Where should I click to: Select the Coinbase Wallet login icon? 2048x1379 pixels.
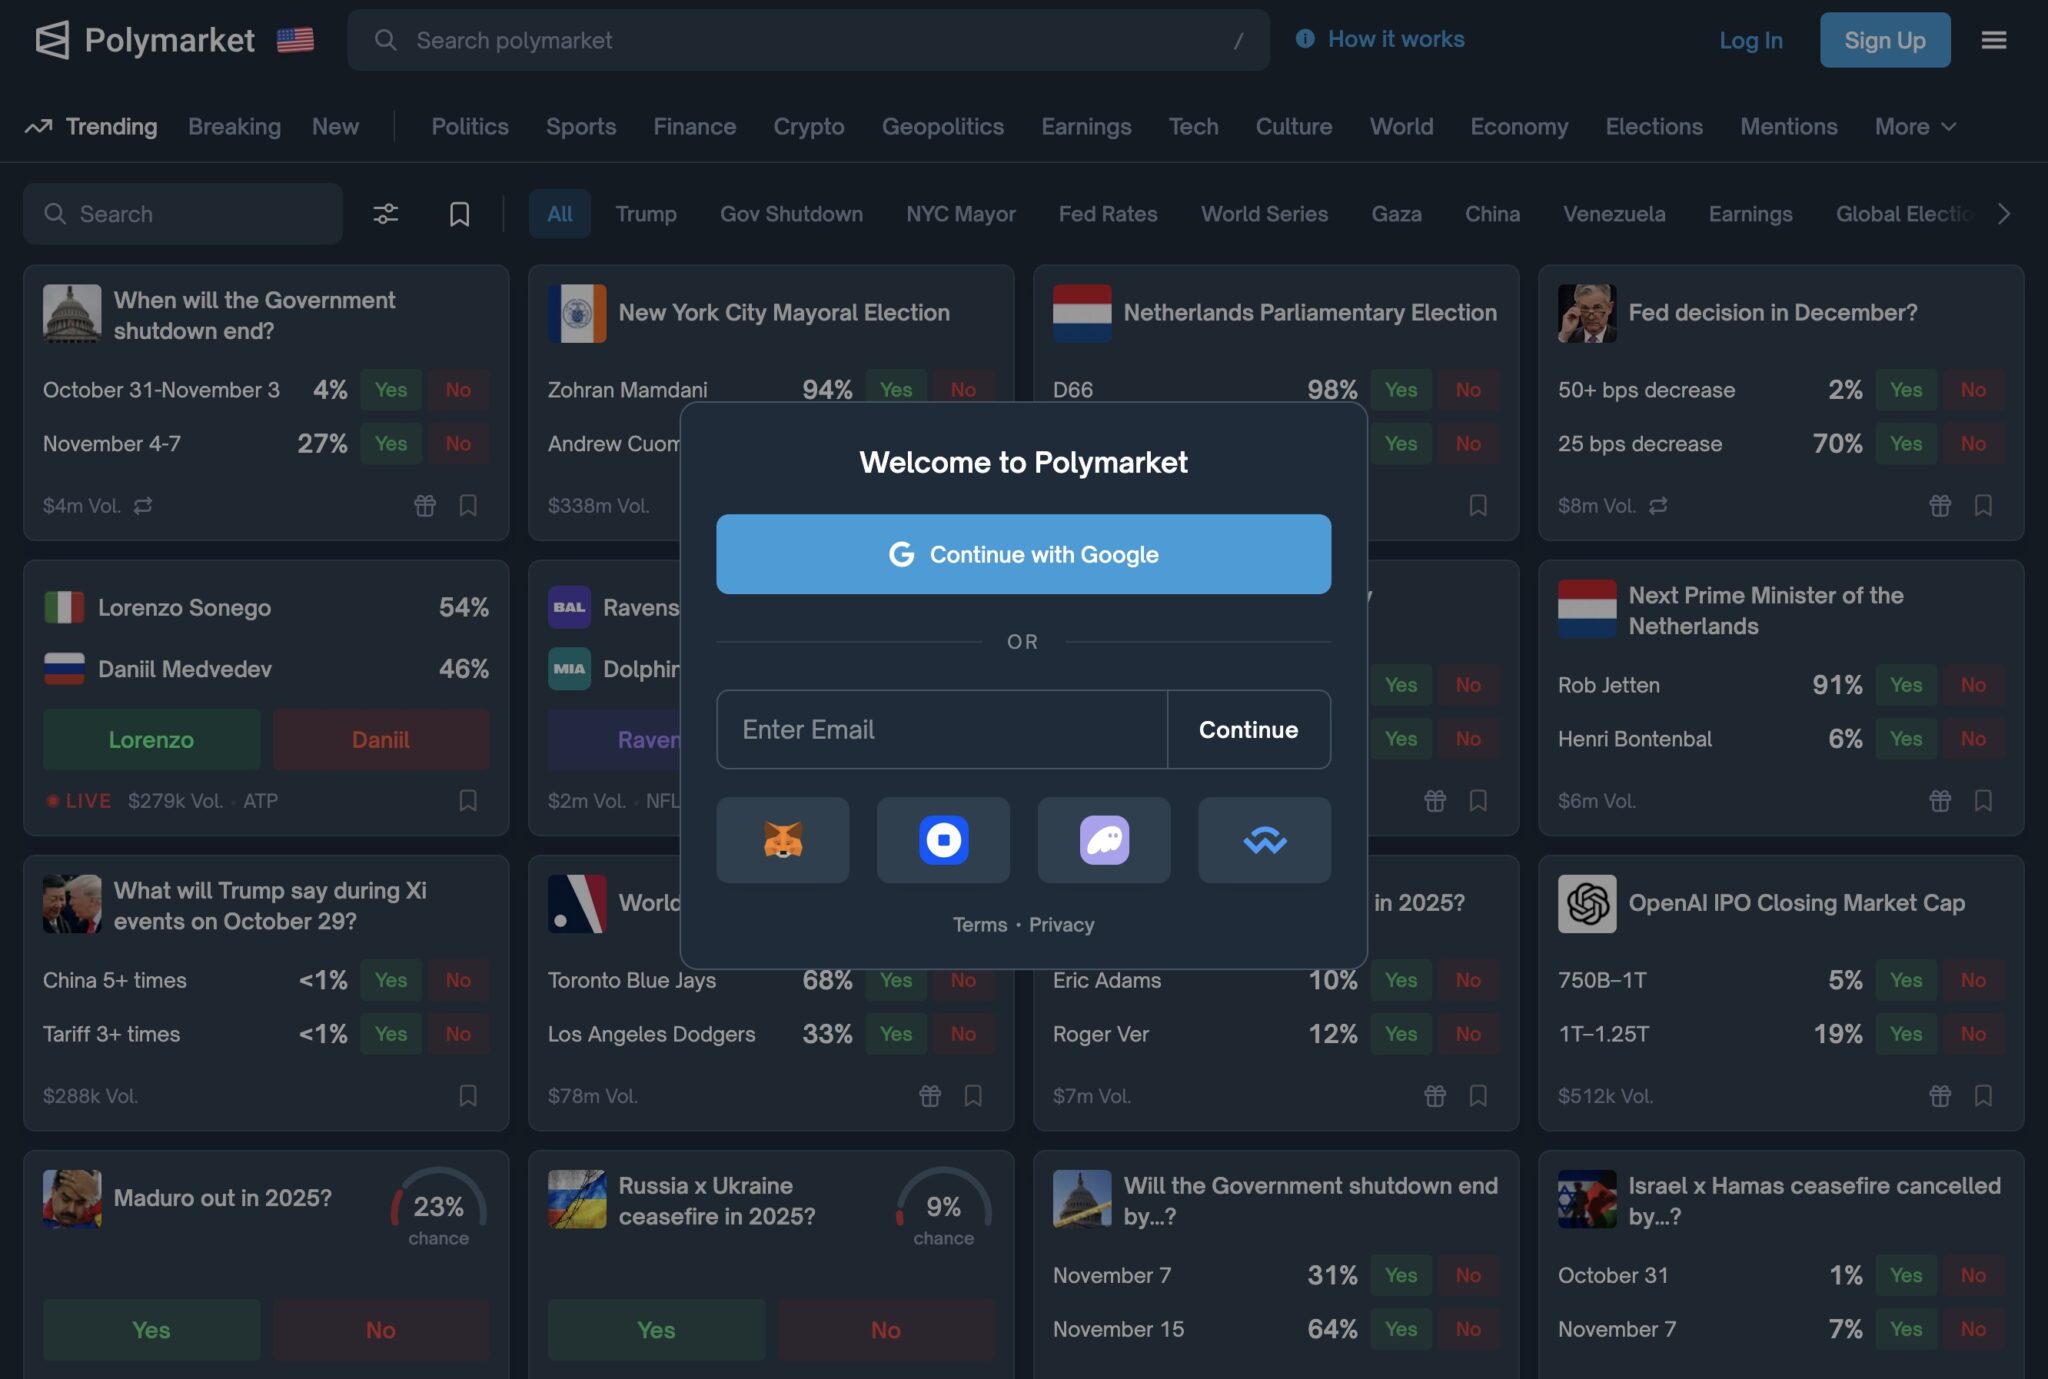(x=943, y=840)
